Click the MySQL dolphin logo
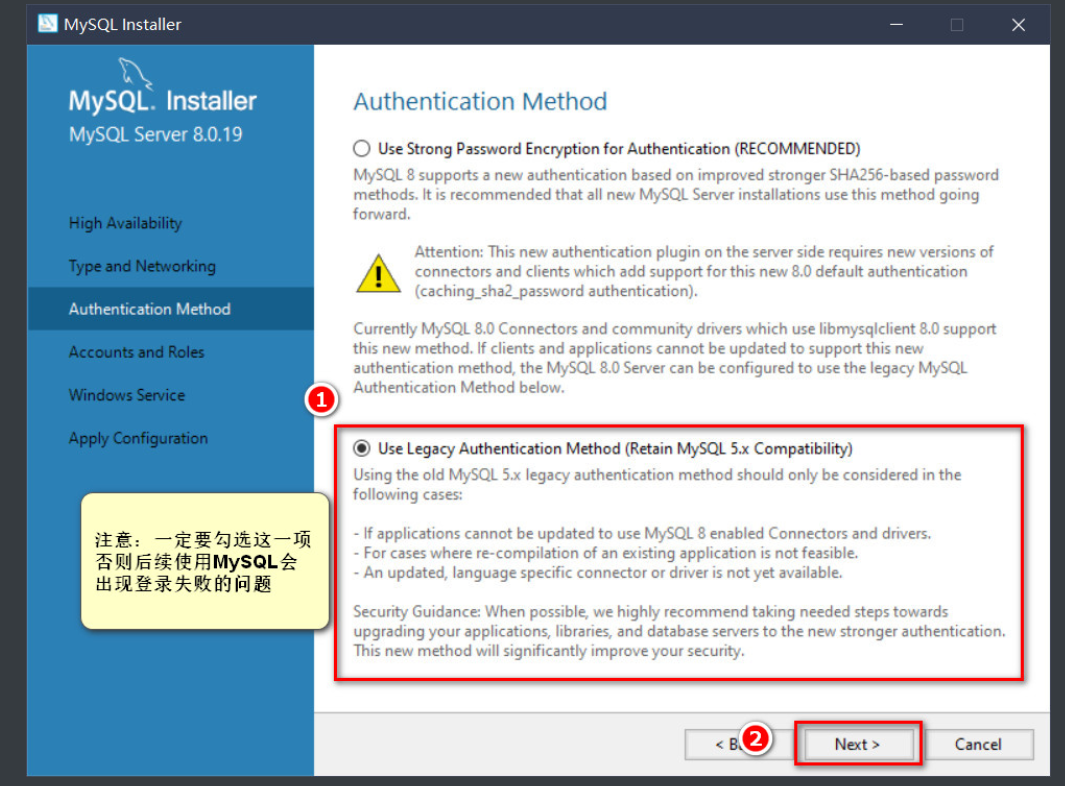Viewport: 1065px width, 786px height. tap(134, 73)
